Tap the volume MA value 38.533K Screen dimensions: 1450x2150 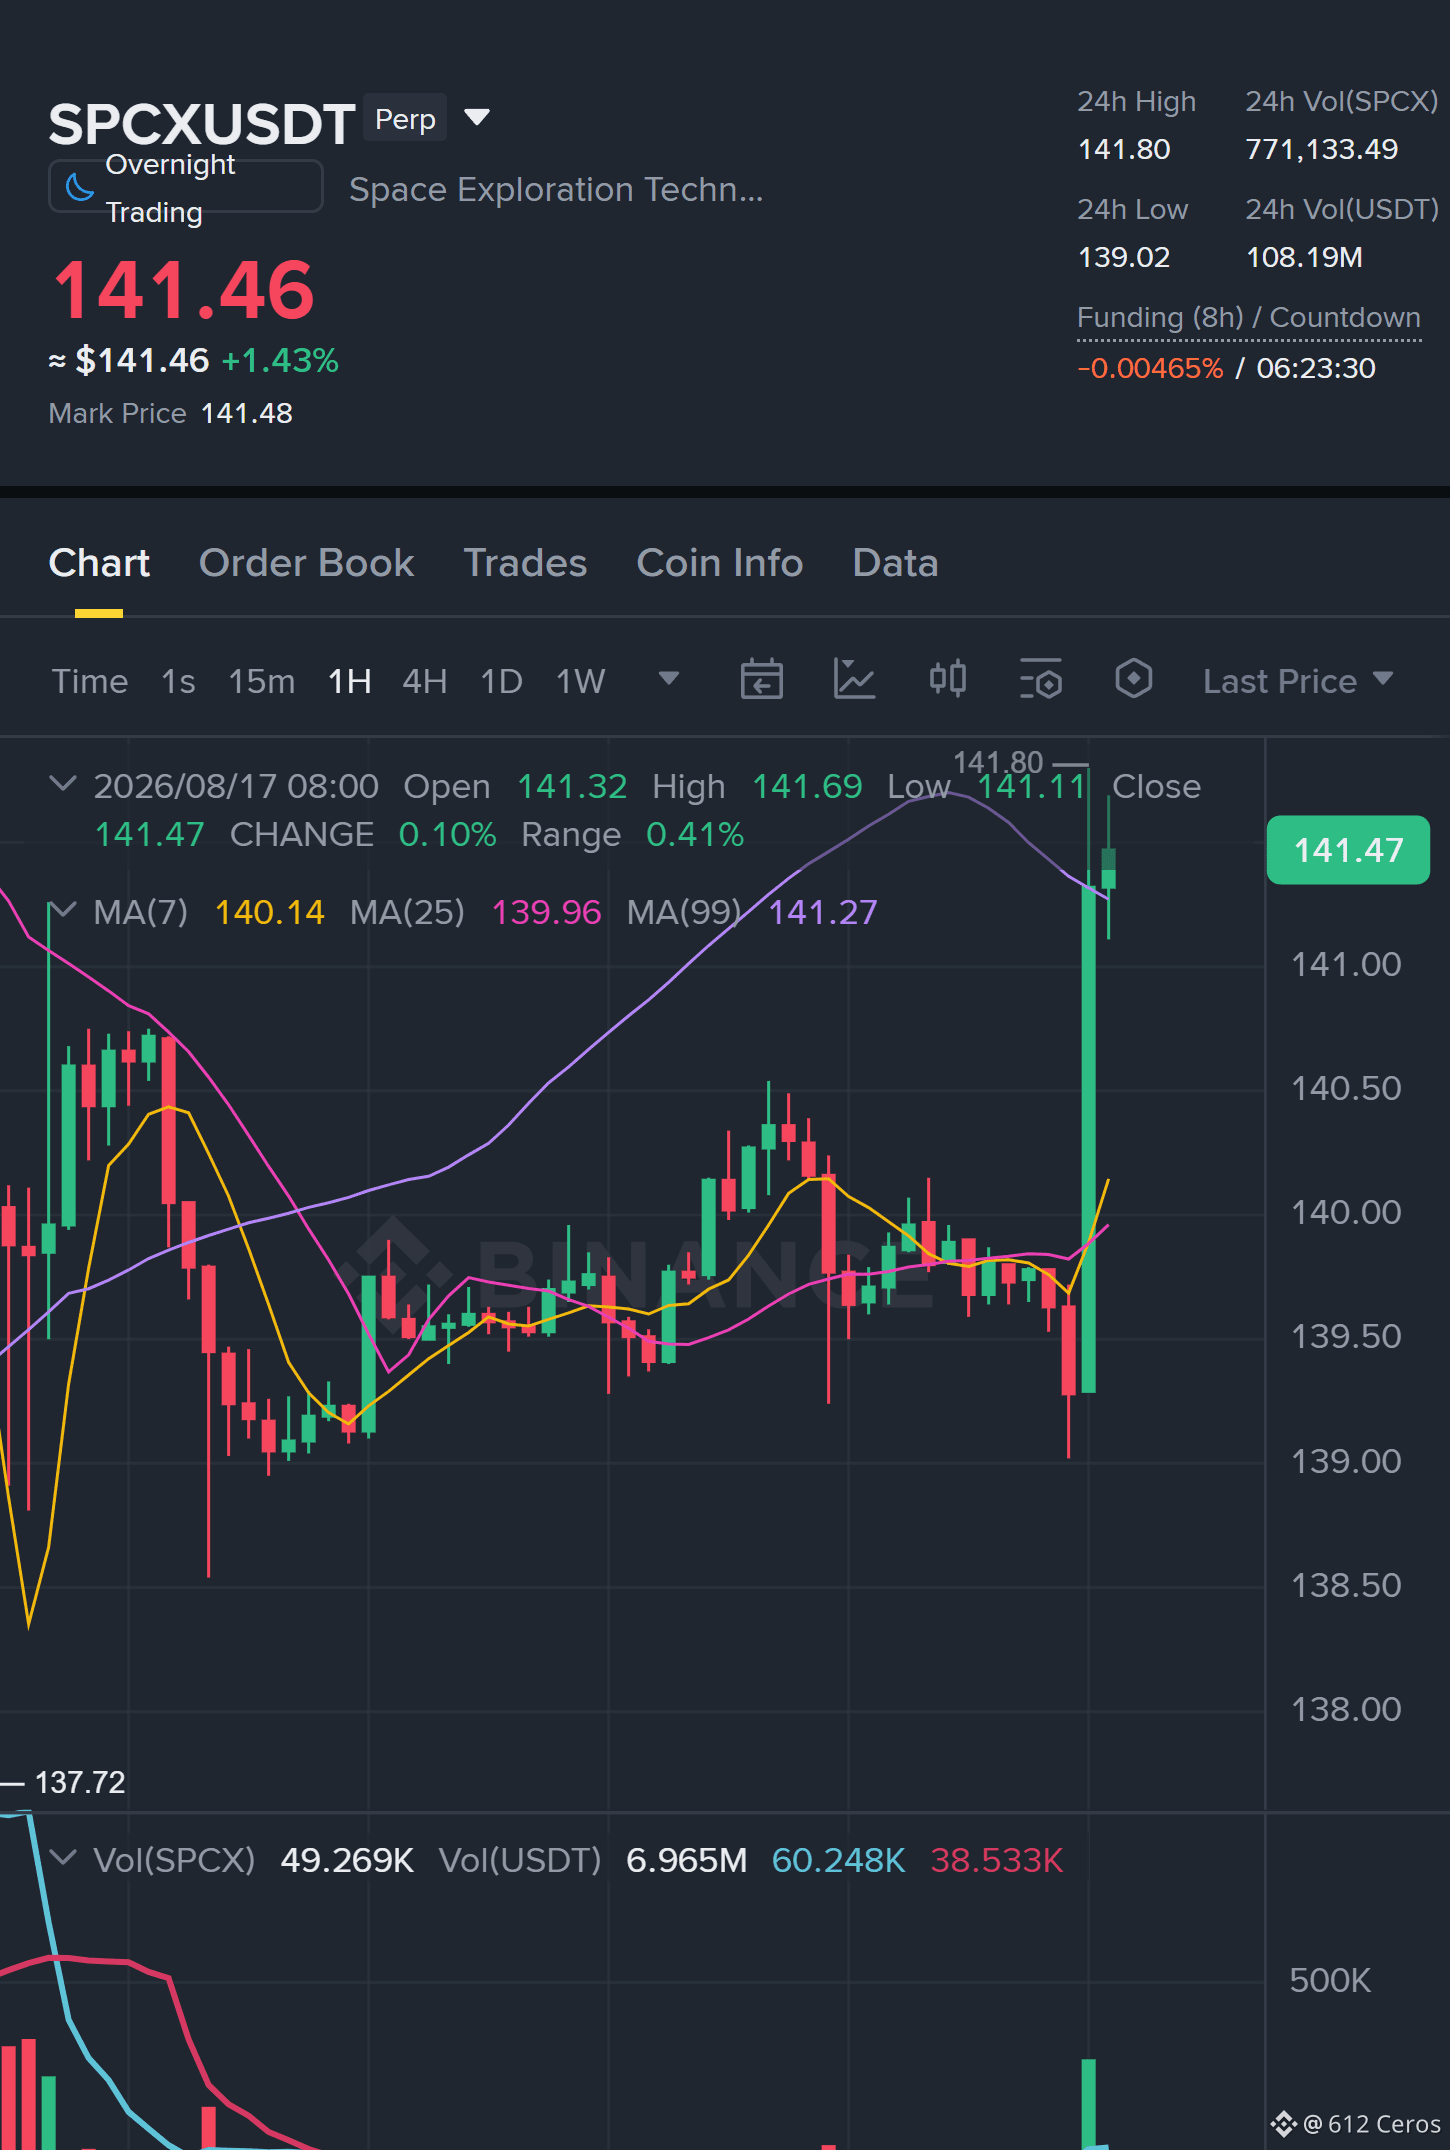coord(996,1860)
